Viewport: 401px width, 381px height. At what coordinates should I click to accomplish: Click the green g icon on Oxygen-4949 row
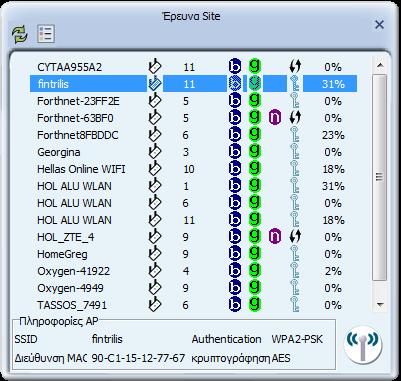255,288
